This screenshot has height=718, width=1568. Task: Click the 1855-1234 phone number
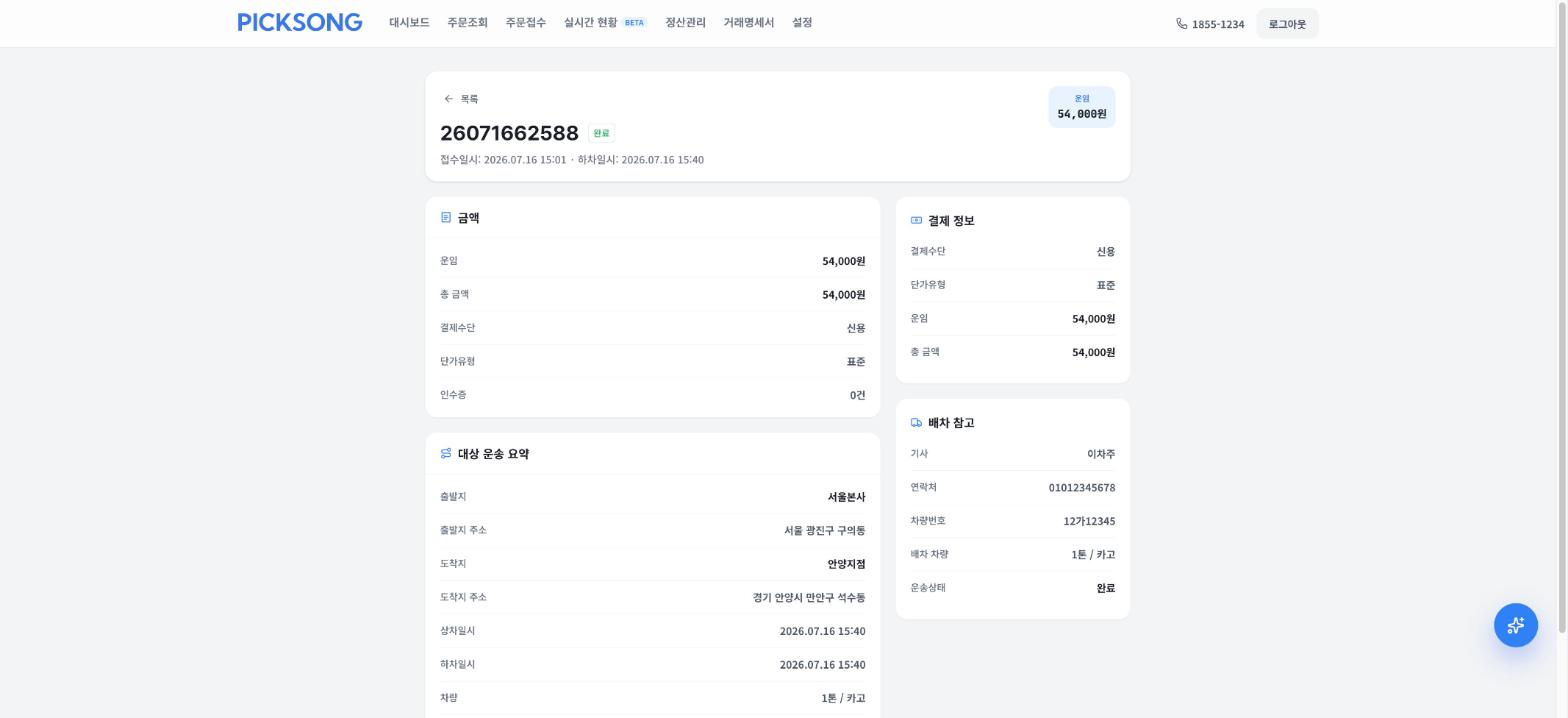[1218, 24]
